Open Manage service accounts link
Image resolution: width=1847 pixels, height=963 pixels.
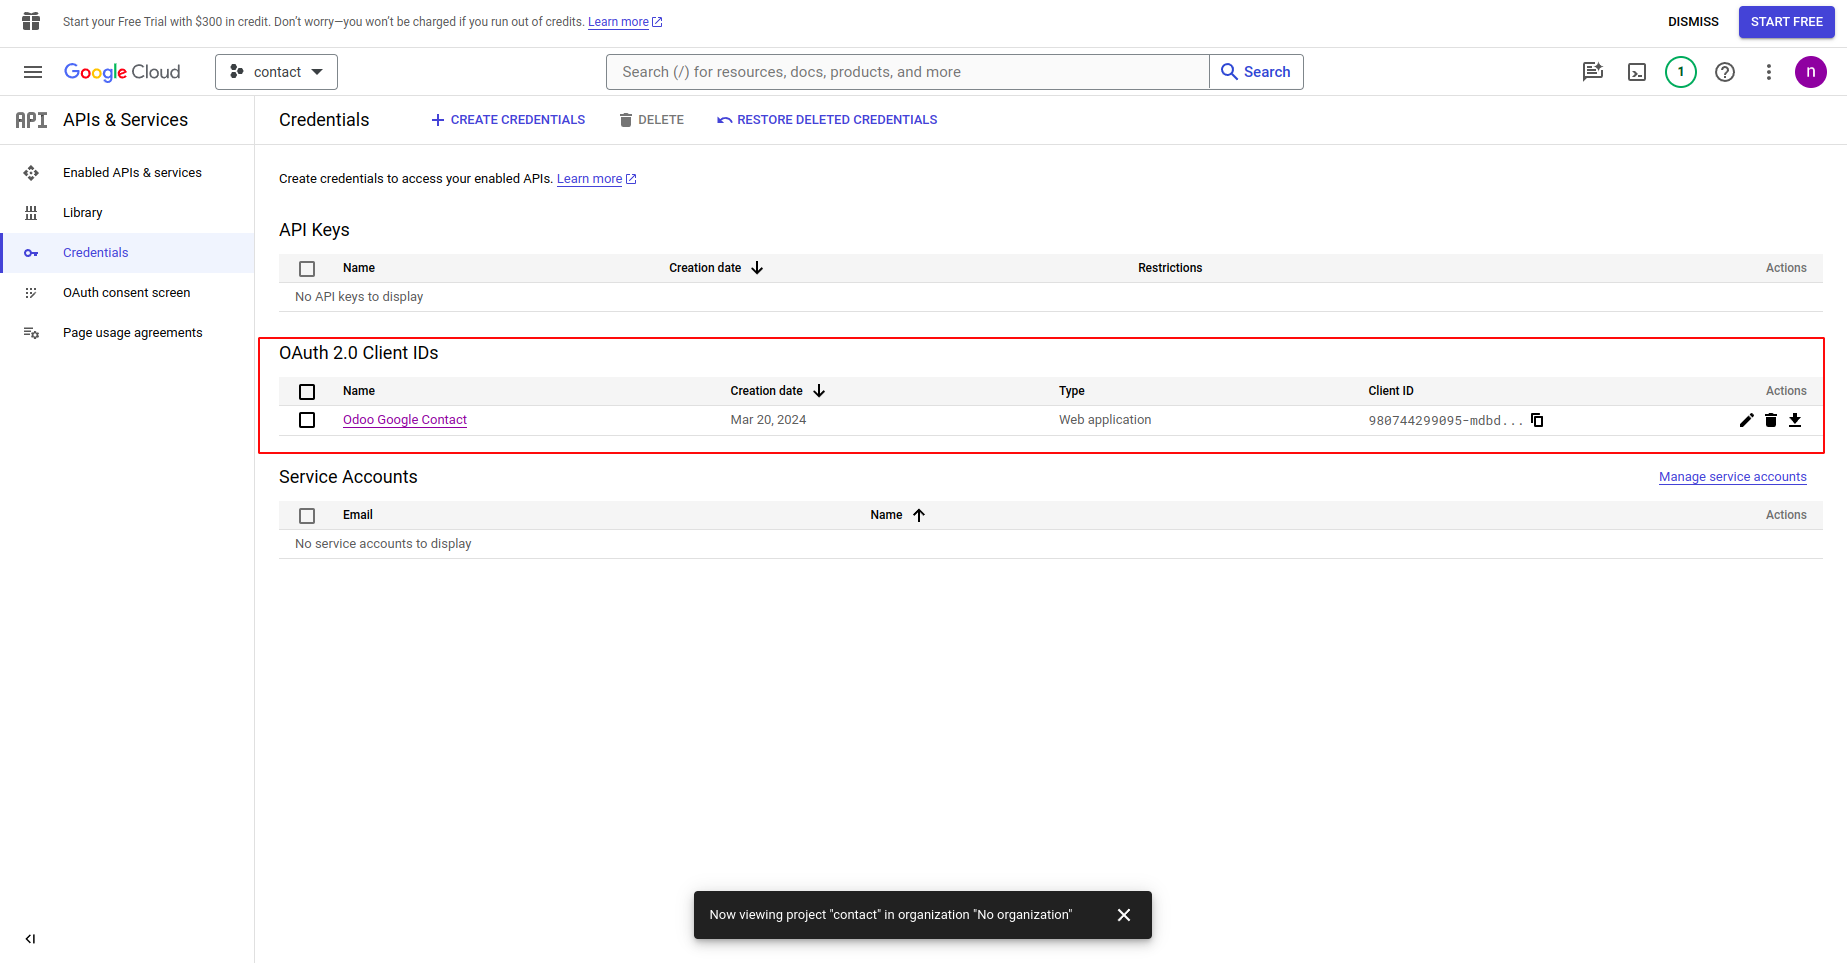coord(1733,477)
